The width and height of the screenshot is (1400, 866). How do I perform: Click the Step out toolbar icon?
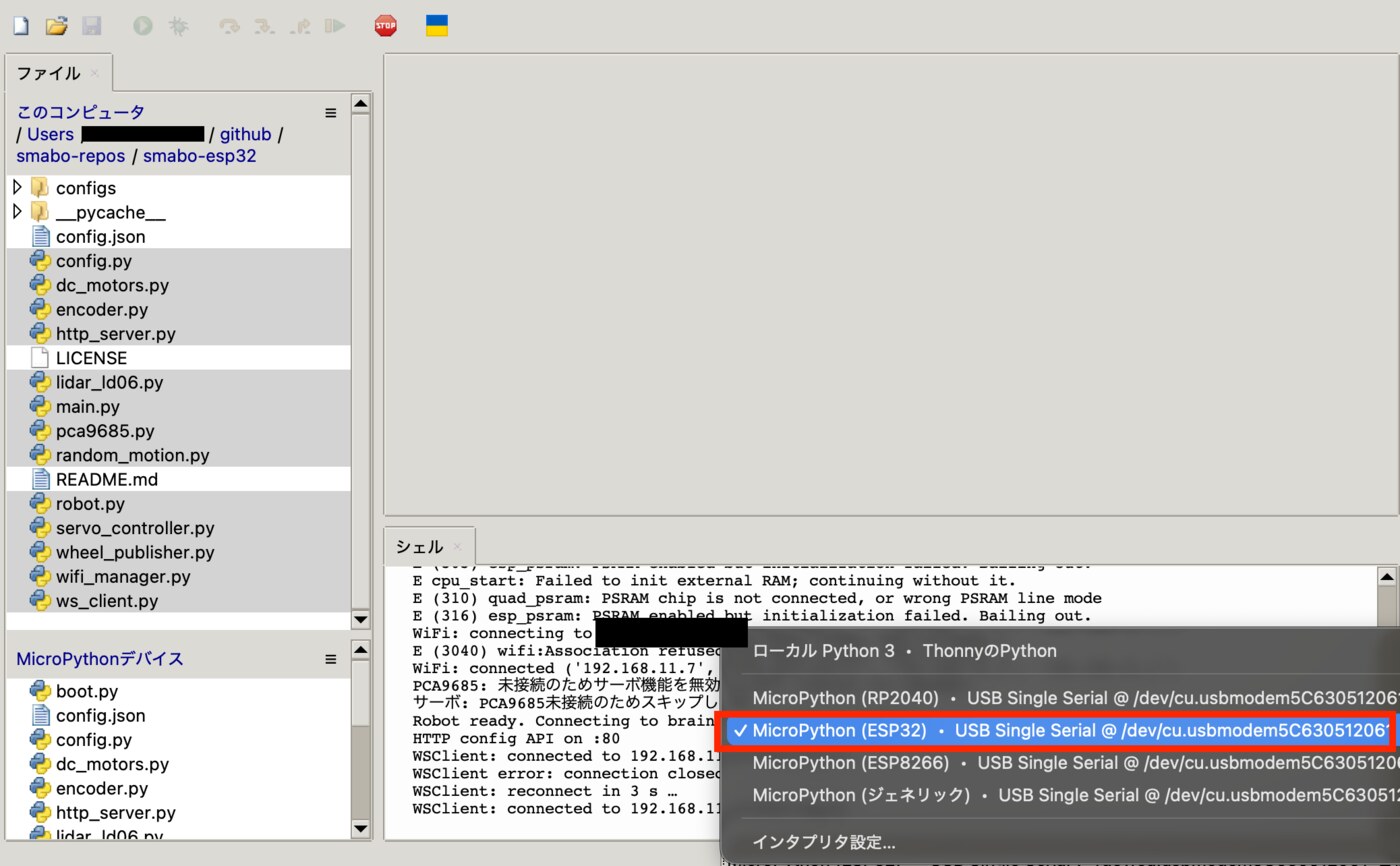point(300,26)
